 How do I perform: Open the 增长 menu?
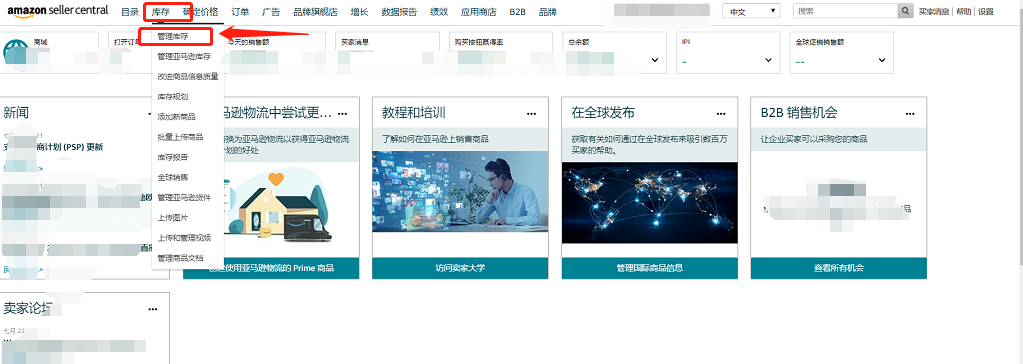(359, 12)
